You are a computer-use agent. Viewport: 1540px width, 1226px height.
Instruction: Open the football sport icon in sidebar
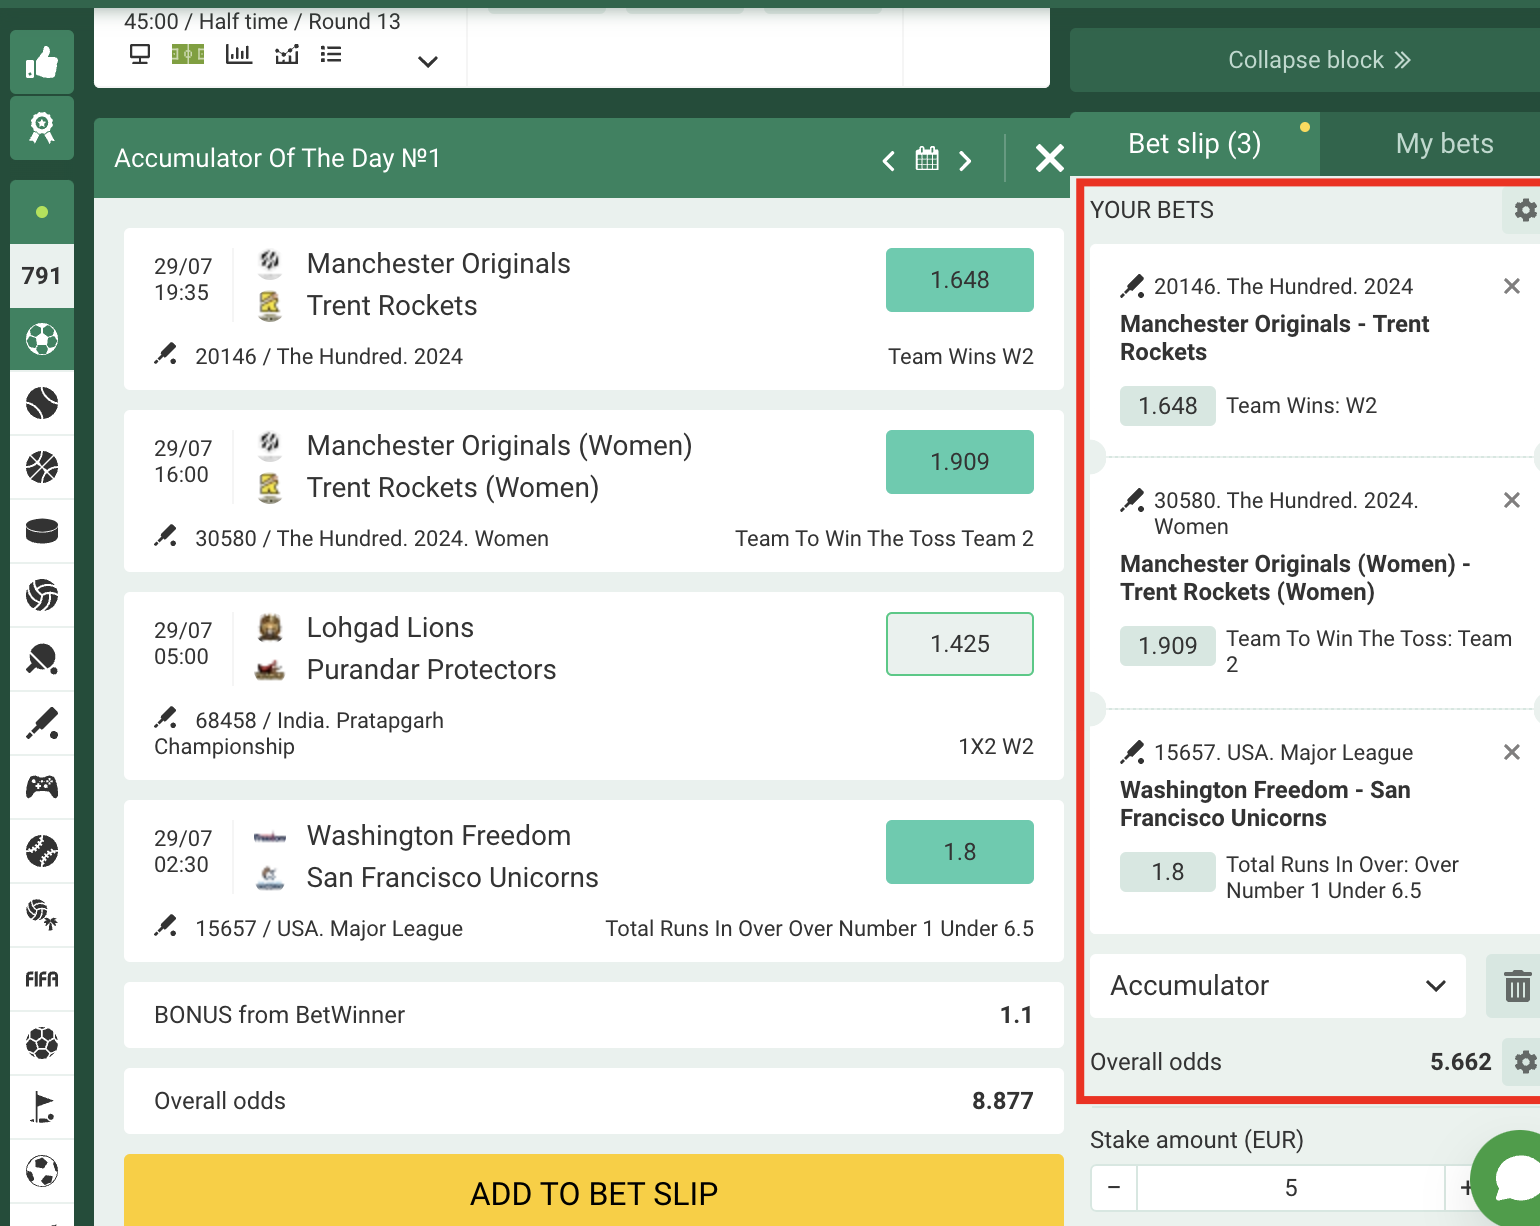pos(42,340)
